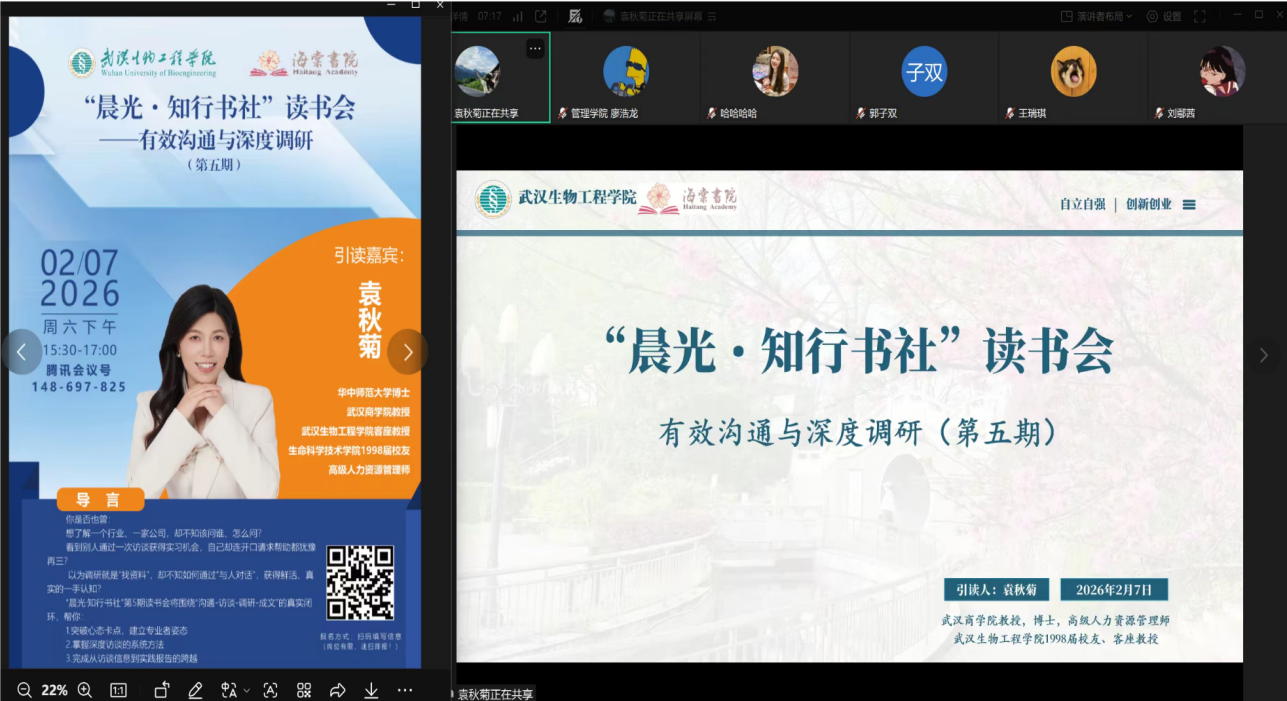The width and height of the screenshot is (1287, 701).
Task: Download the poster image
Action: coord(371,690)
